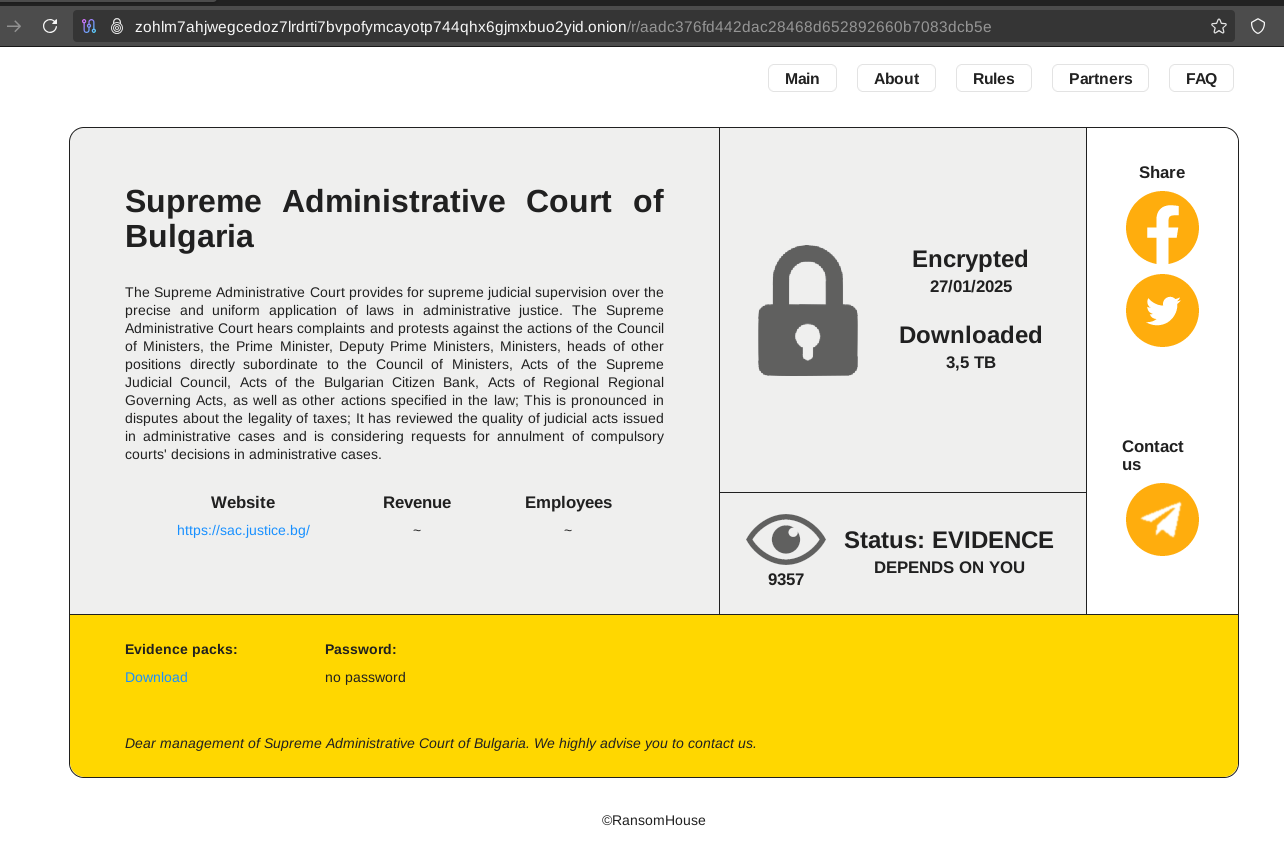Go to the About page
Image resolution: width=1284 pixels, height=841 pixels.
(896, 78)
